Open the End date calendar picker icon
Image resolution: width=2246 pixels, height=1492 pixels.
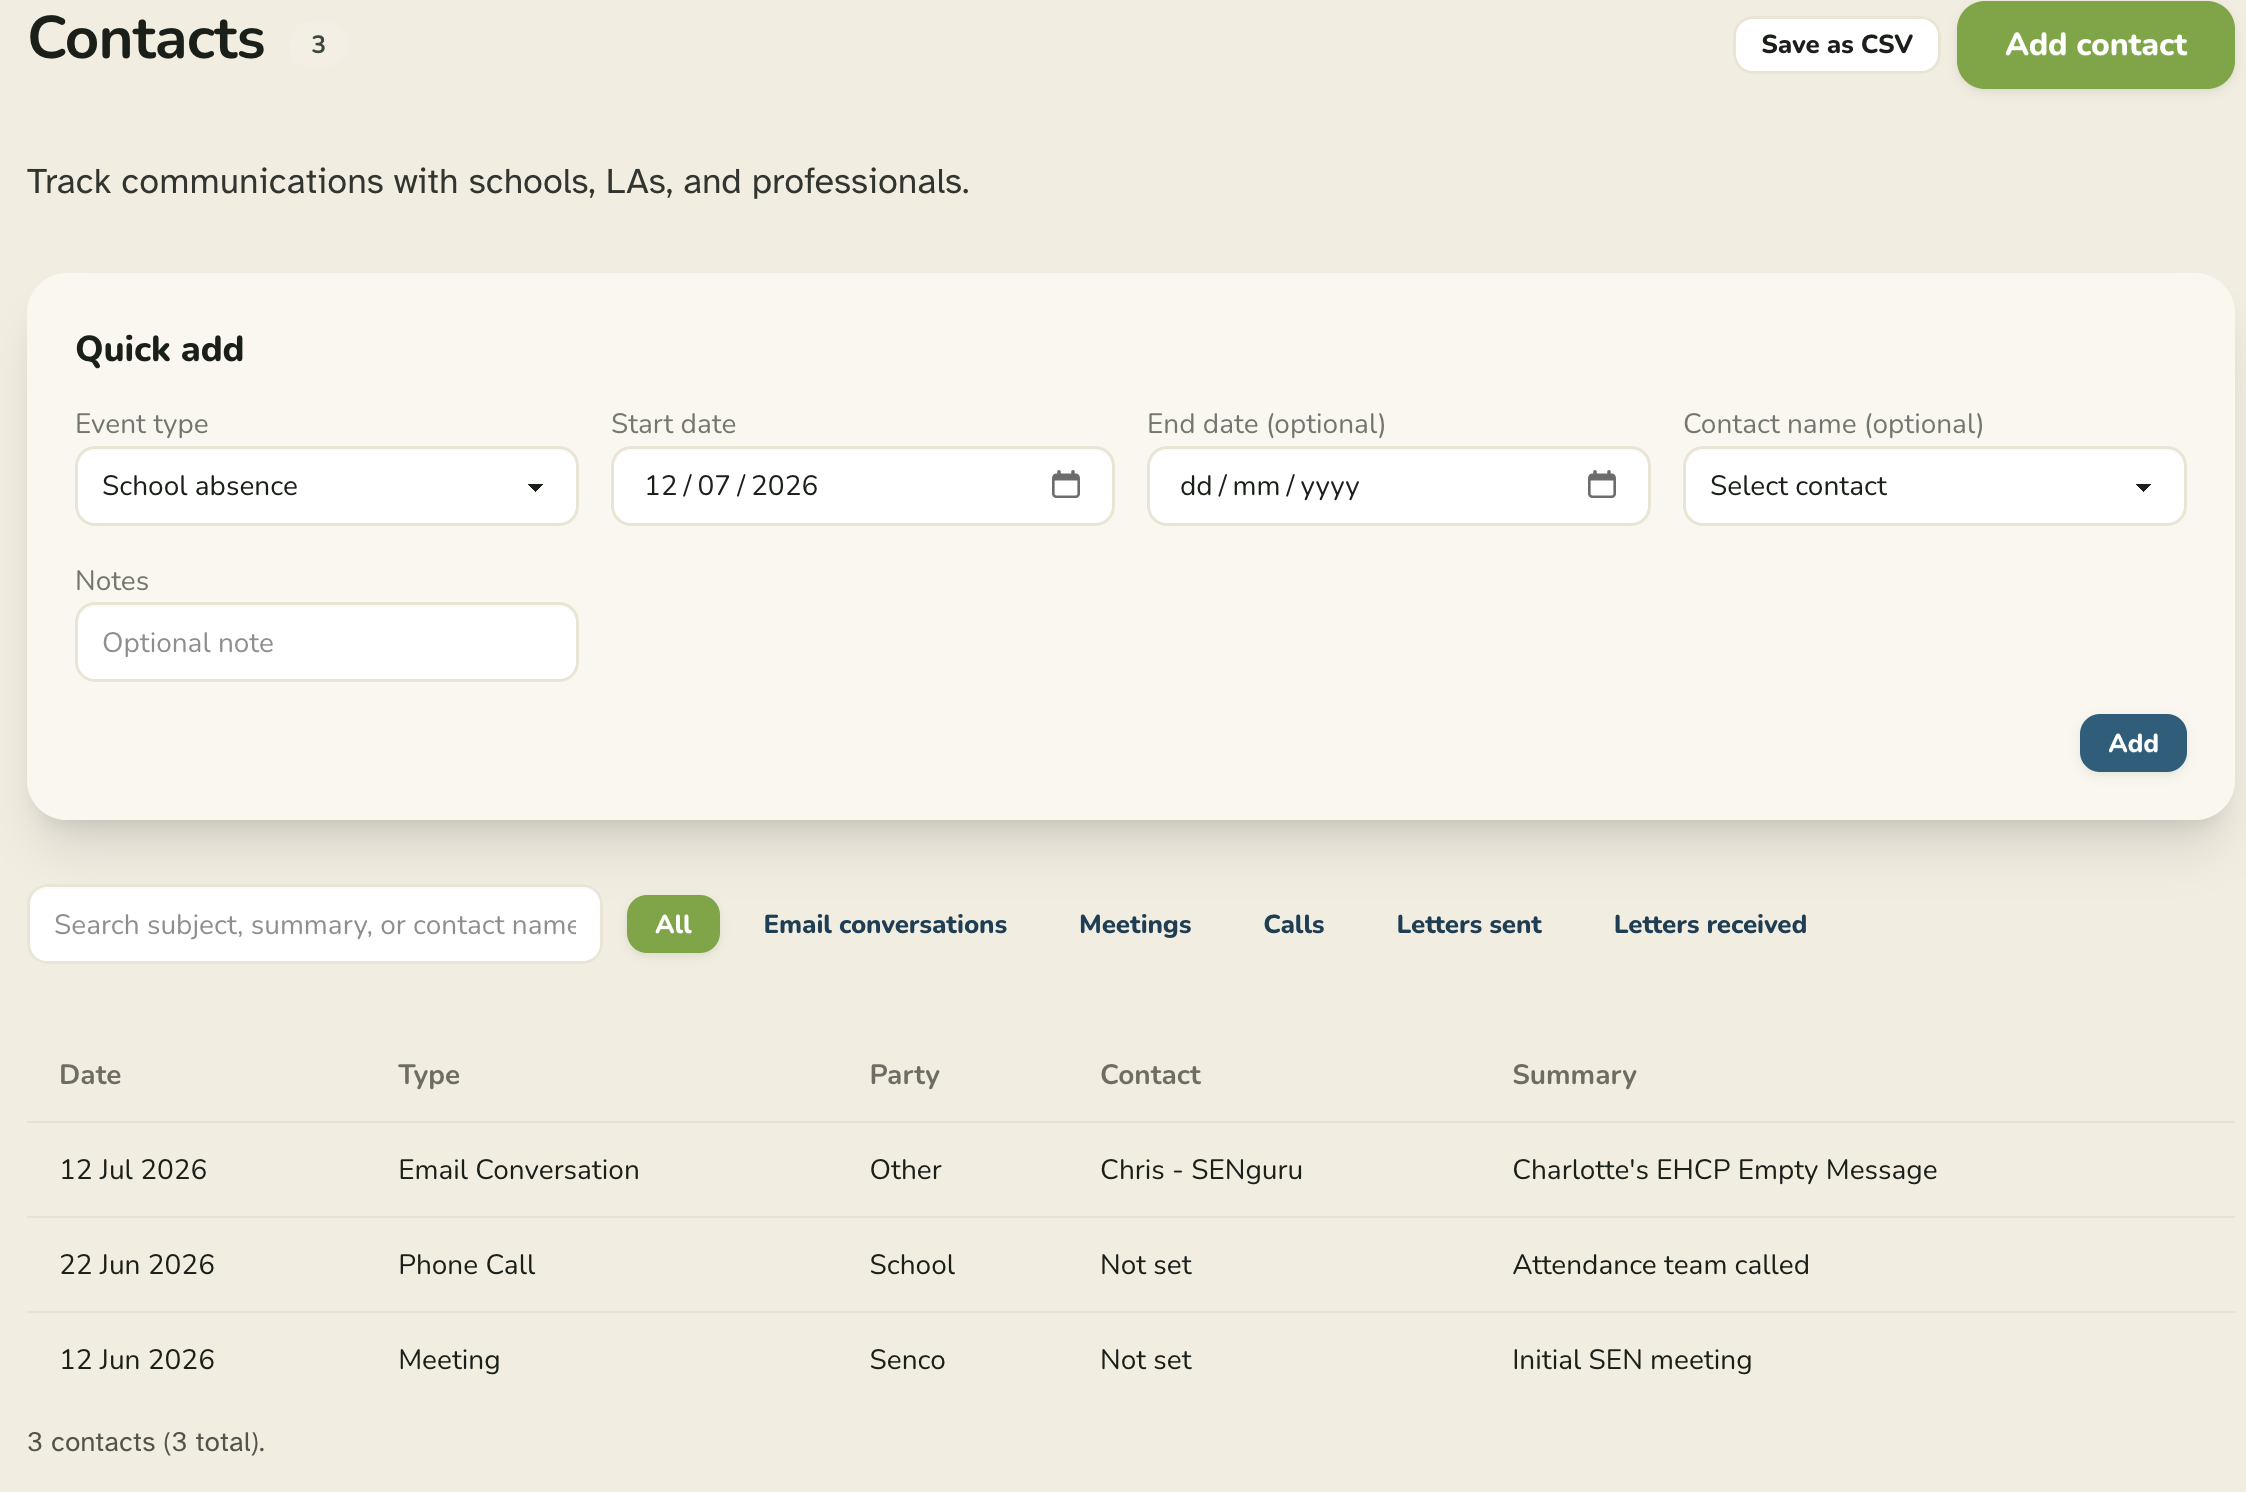pyautogui.click(x=1602, y=485)
